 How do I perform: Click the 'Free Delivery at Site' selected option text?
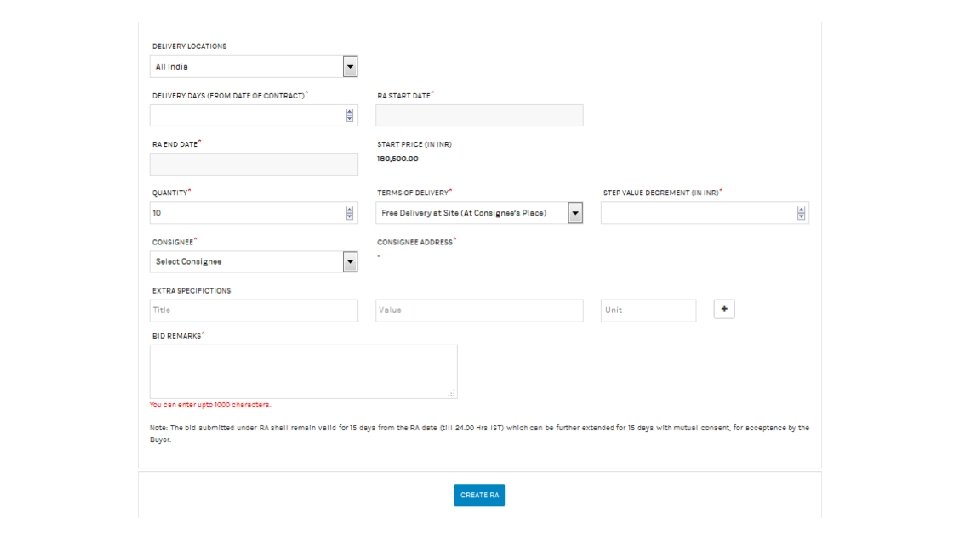(464, 213)
